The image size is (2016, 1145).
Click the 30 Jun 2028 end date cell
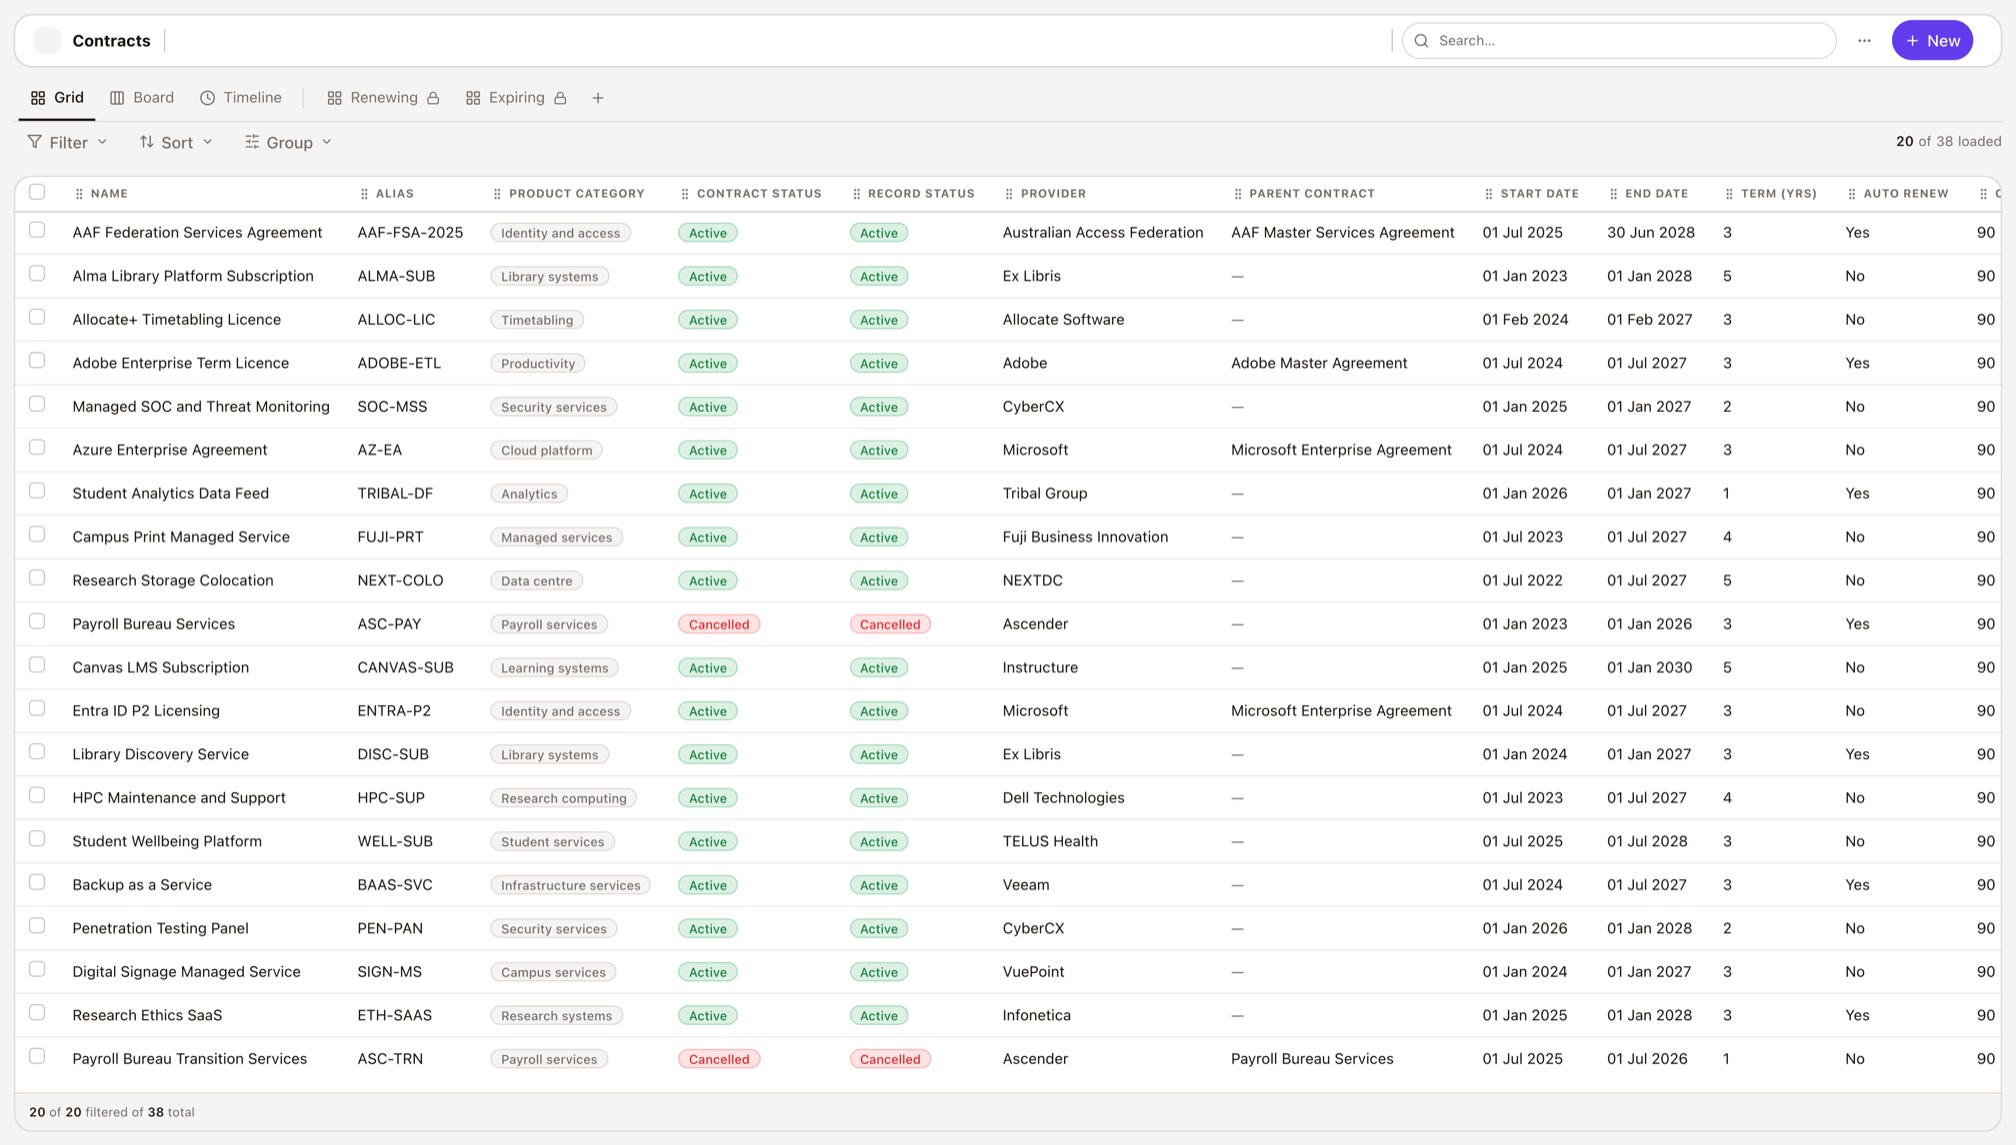point(1651,233)
